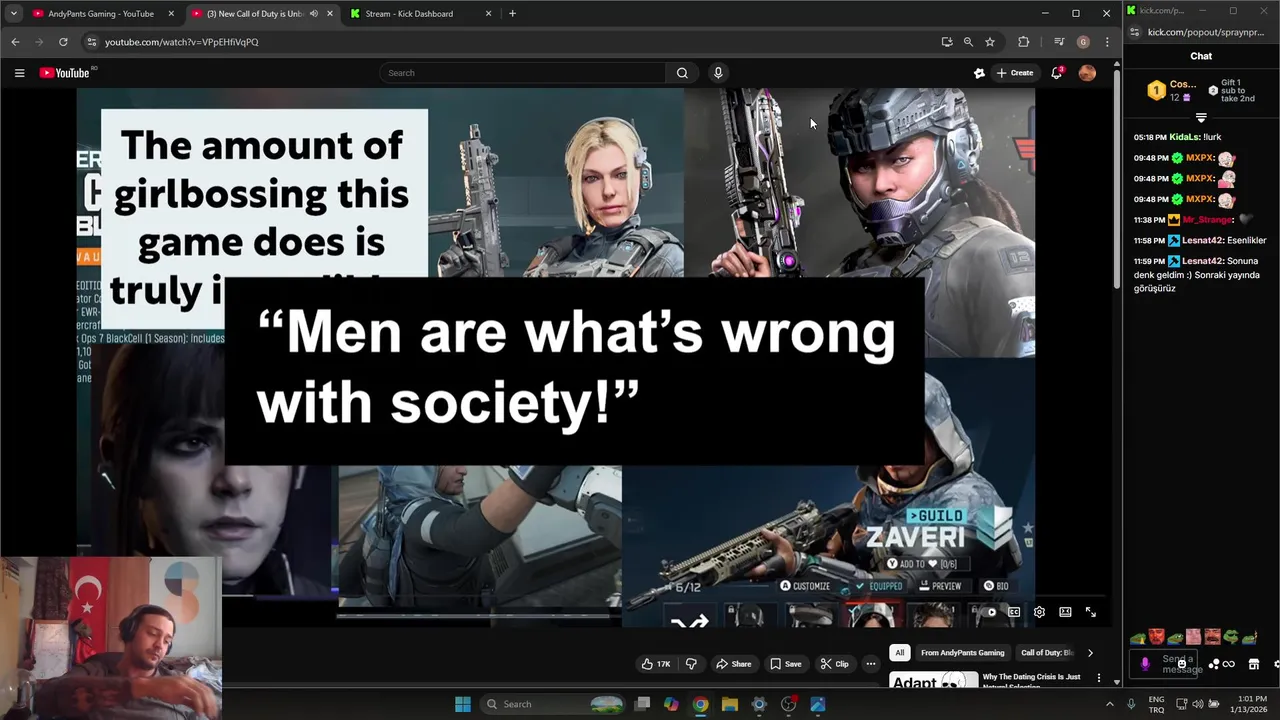Open the YouTube hamburger guide menu
This screenshot has width=1280, height=720.
point(19,73)
